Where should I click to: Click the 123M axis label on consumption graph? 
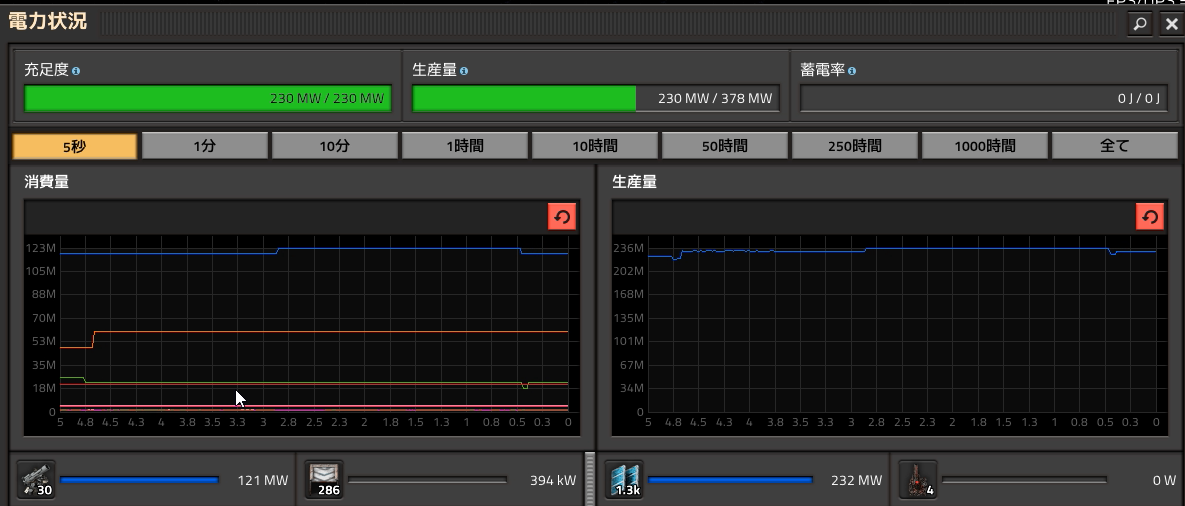tap(40, 248)
